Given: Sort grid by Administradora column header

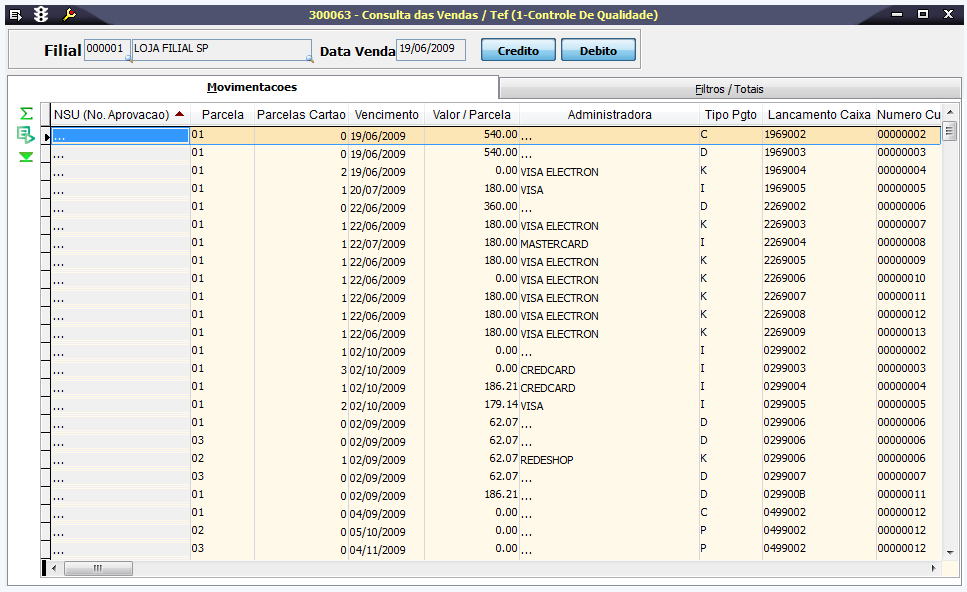Looking at the screenshot, I should click(609, 115).
